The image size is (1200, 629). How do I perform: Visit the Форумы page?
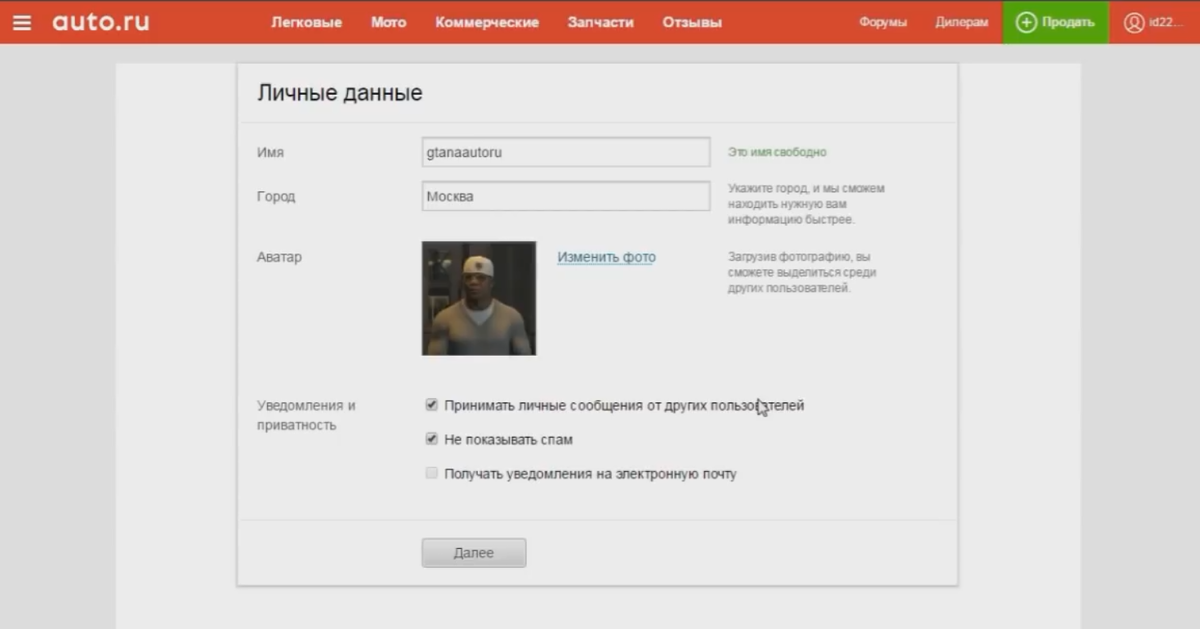(883, 22)
